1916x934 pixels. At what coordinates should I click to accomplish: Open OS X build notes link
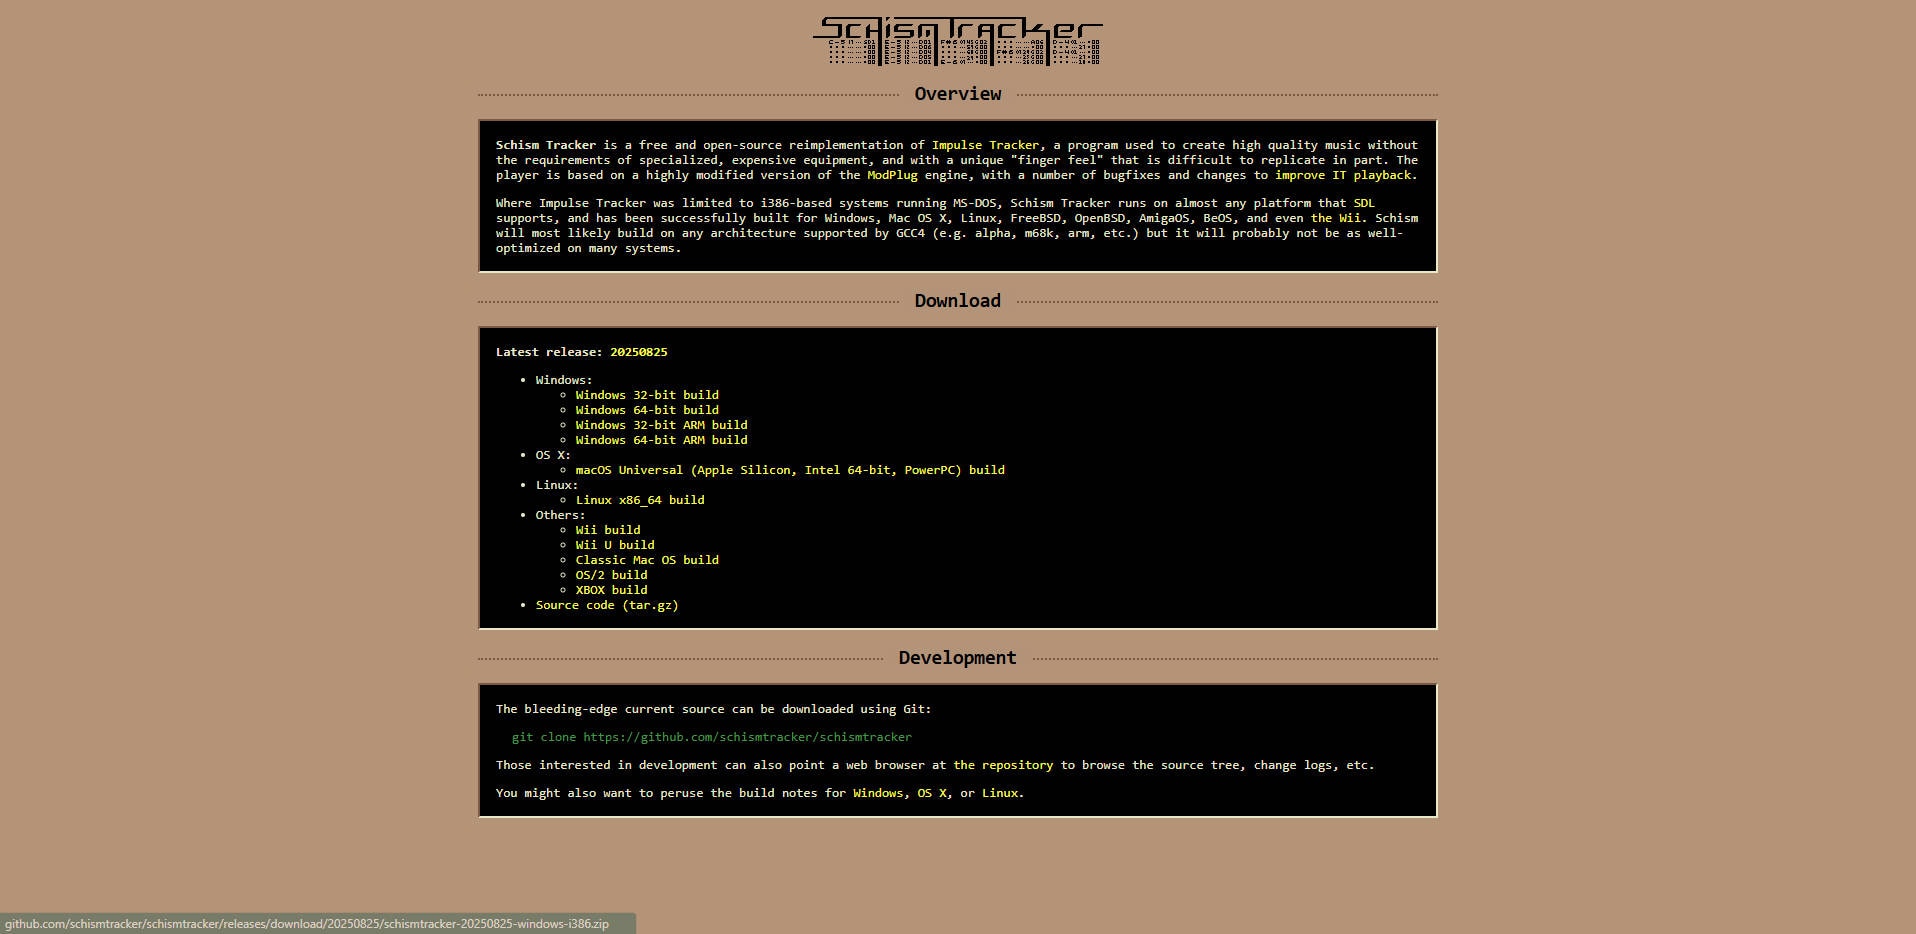[x=932, y=793]
